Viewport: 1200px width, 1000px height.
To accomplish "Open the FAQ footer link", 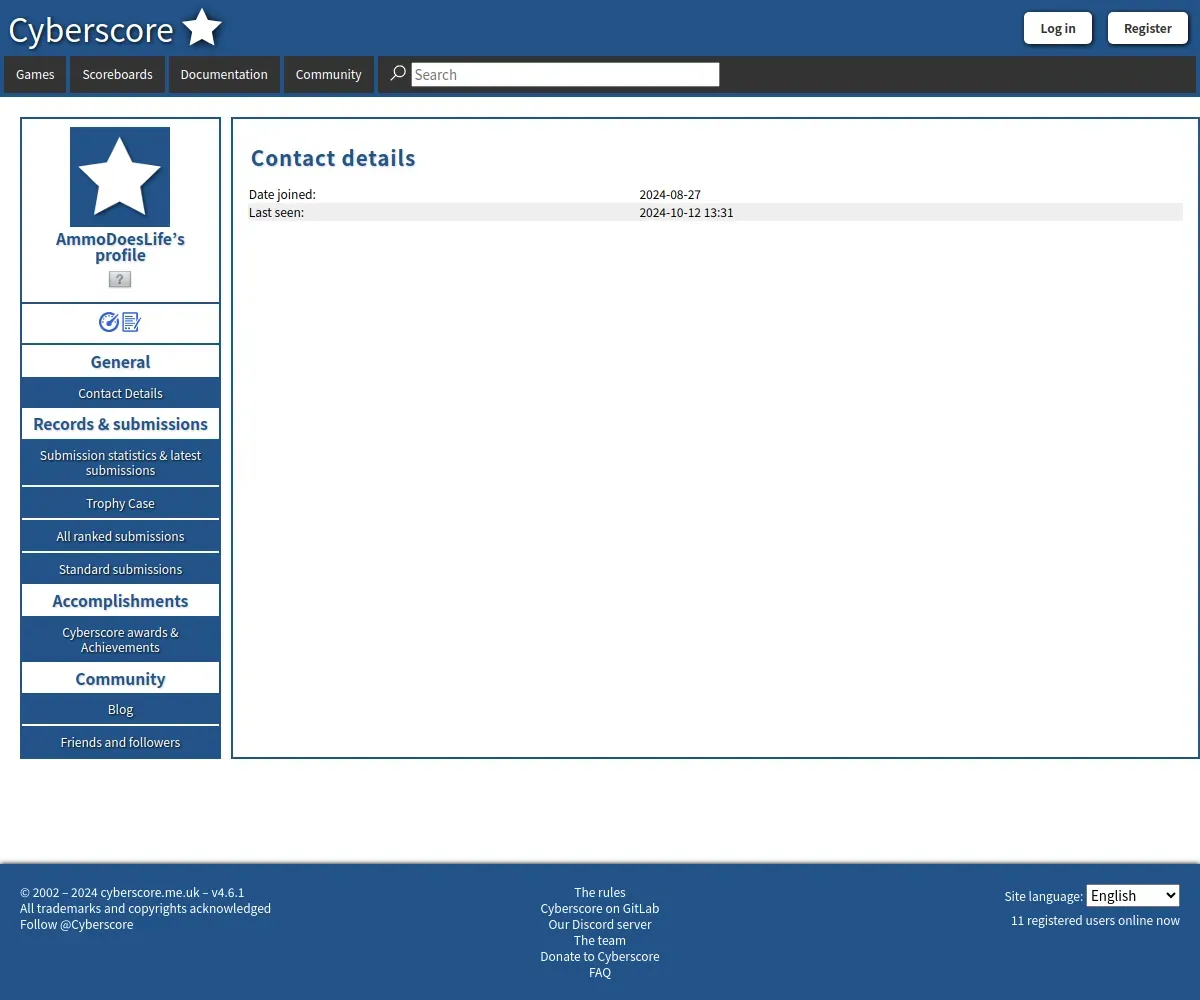I will (x=600, y=972).
